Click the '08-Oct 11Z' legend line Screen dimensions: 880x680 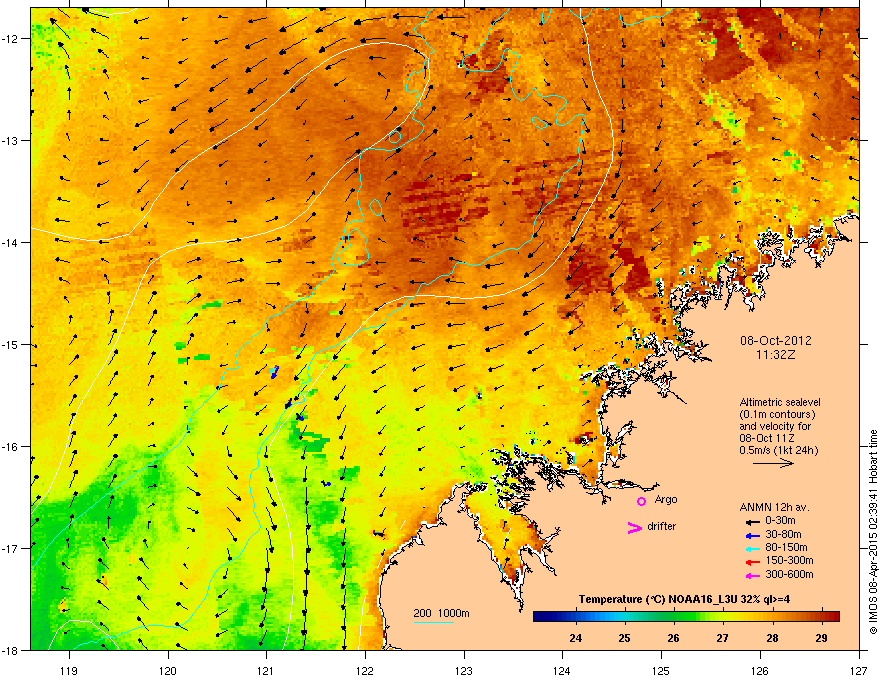point(766,438)
